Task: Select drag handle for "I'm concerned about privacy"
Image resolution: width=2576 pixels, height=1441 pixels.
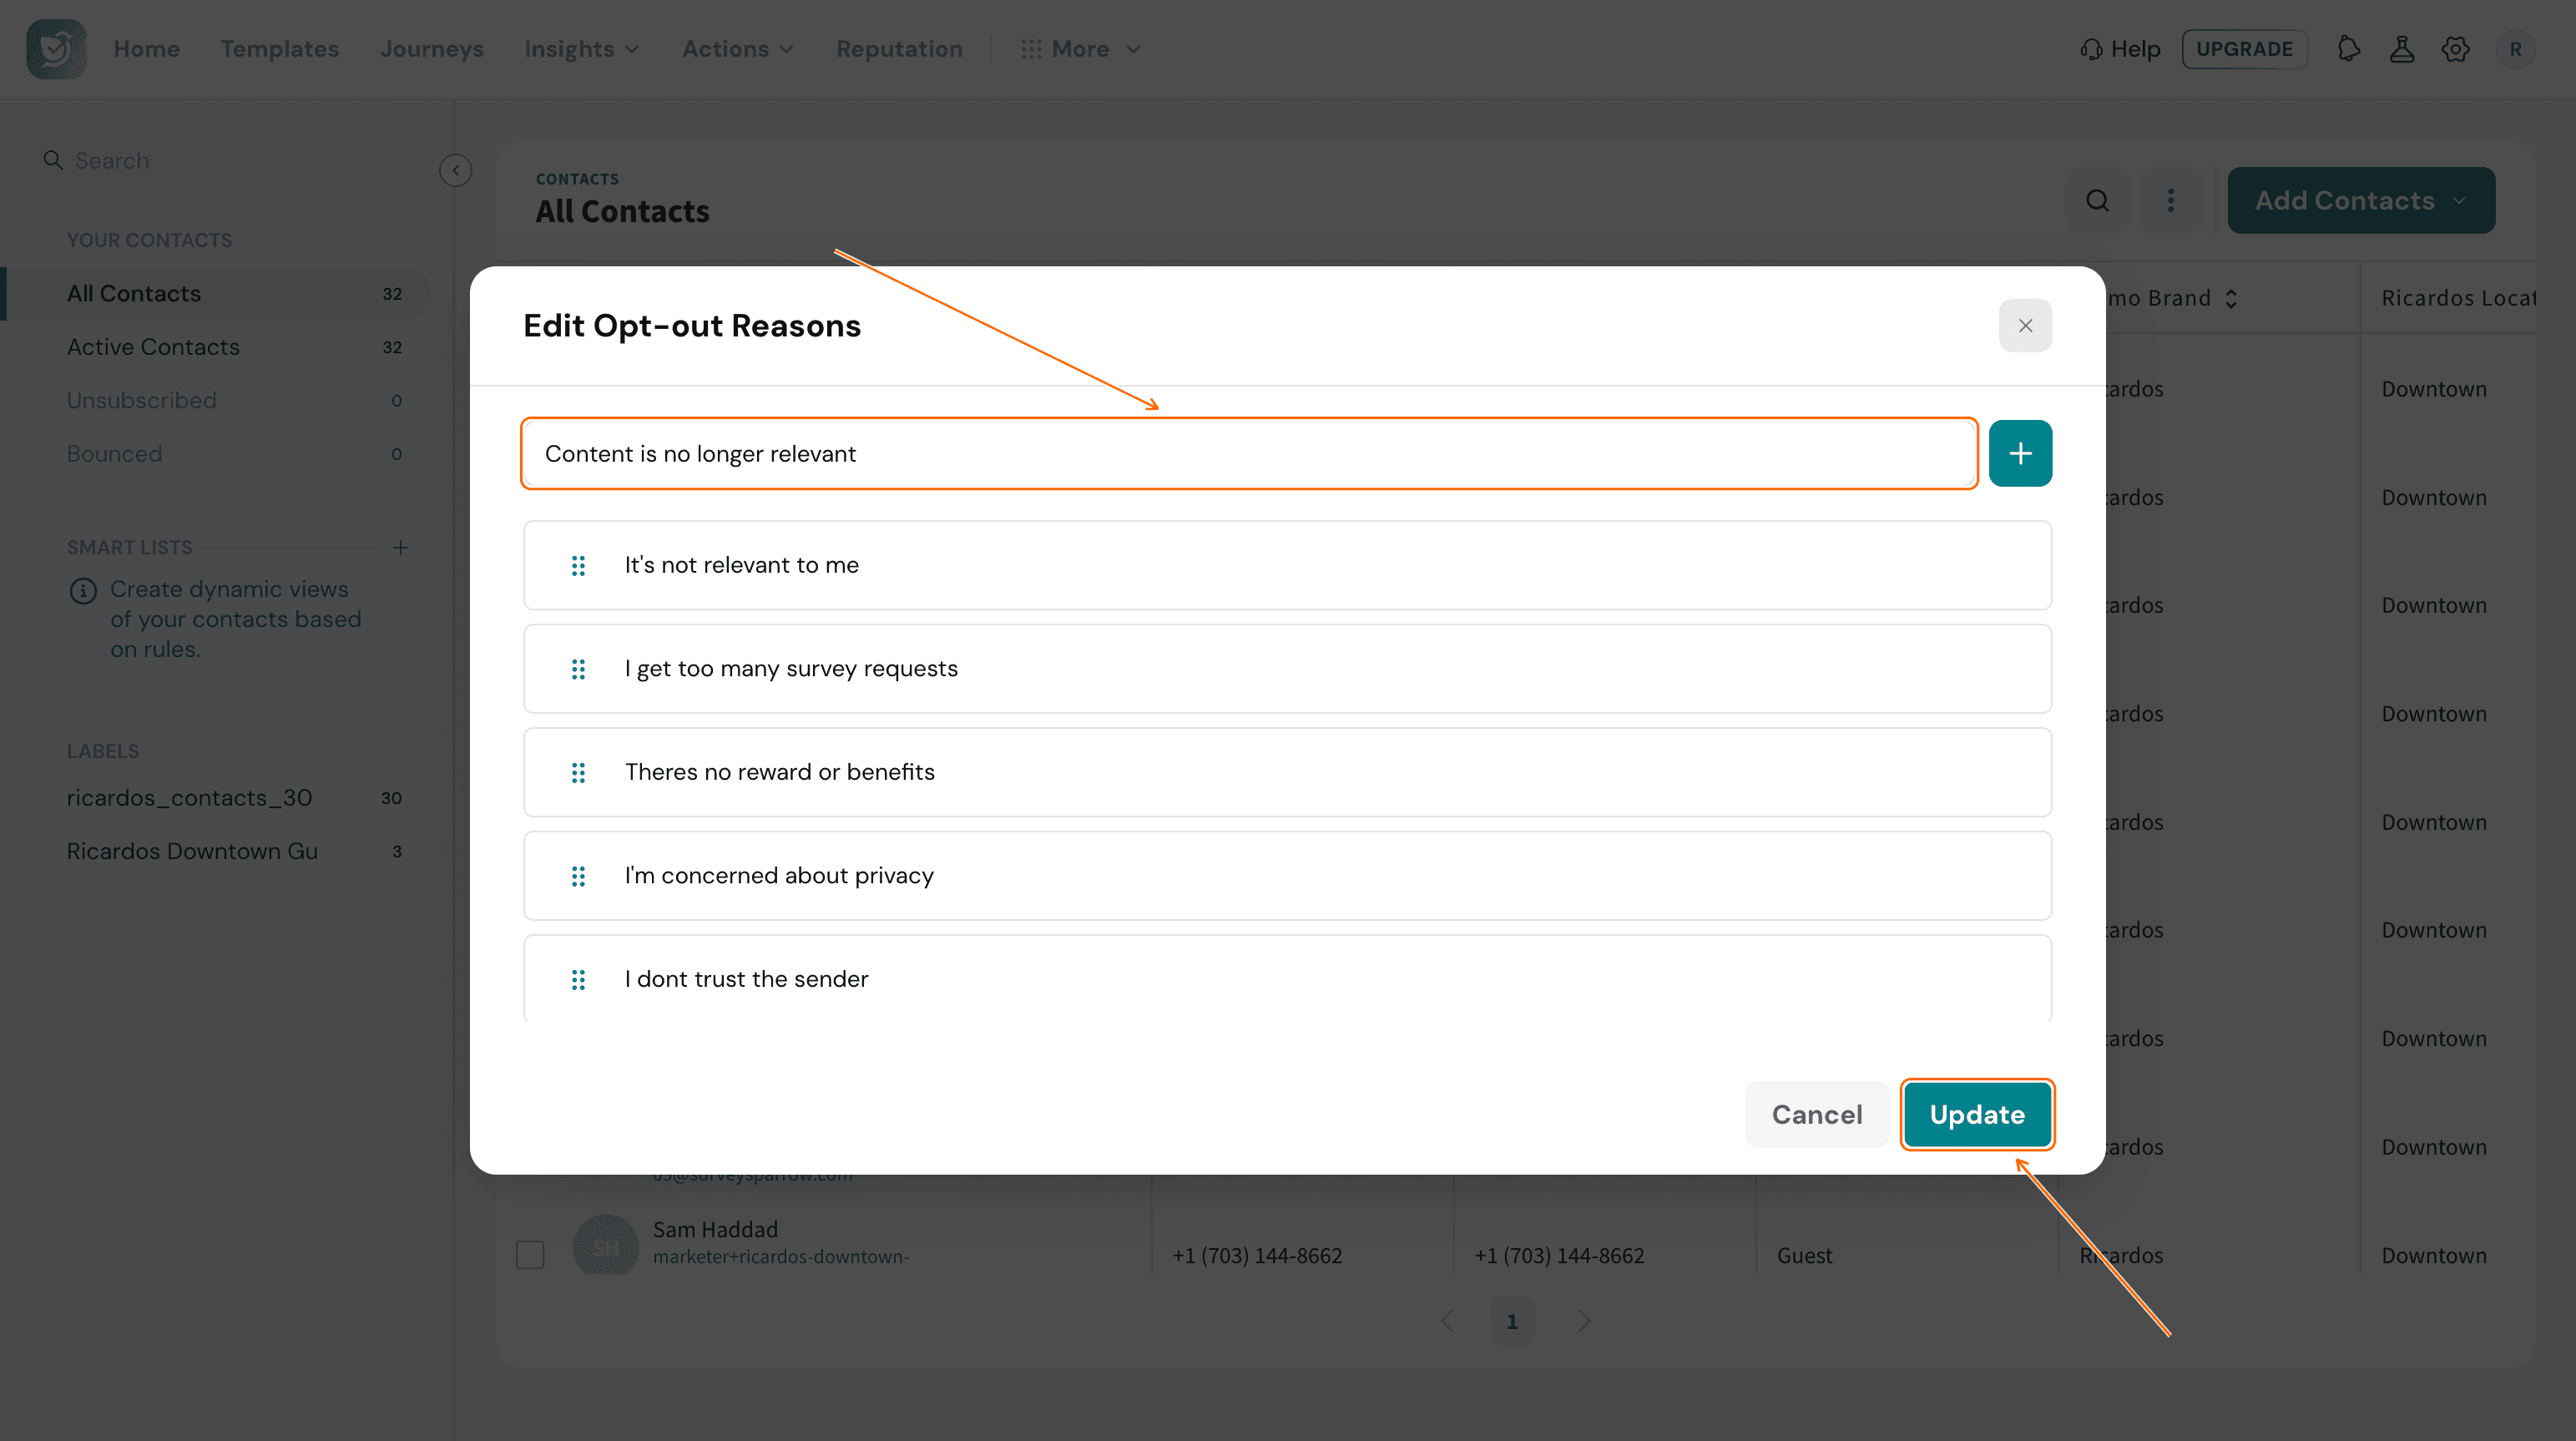Action: pos(578,876)
